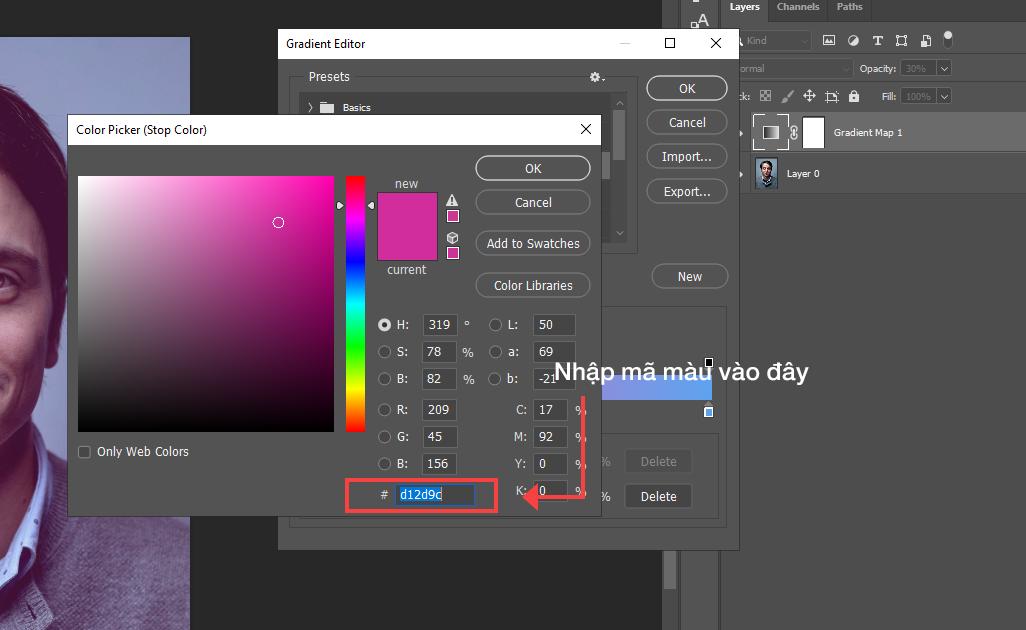The image size is (1026, 630).
Task: Open the Opacity dropdown in Layers panel
Action: point(943,67)
